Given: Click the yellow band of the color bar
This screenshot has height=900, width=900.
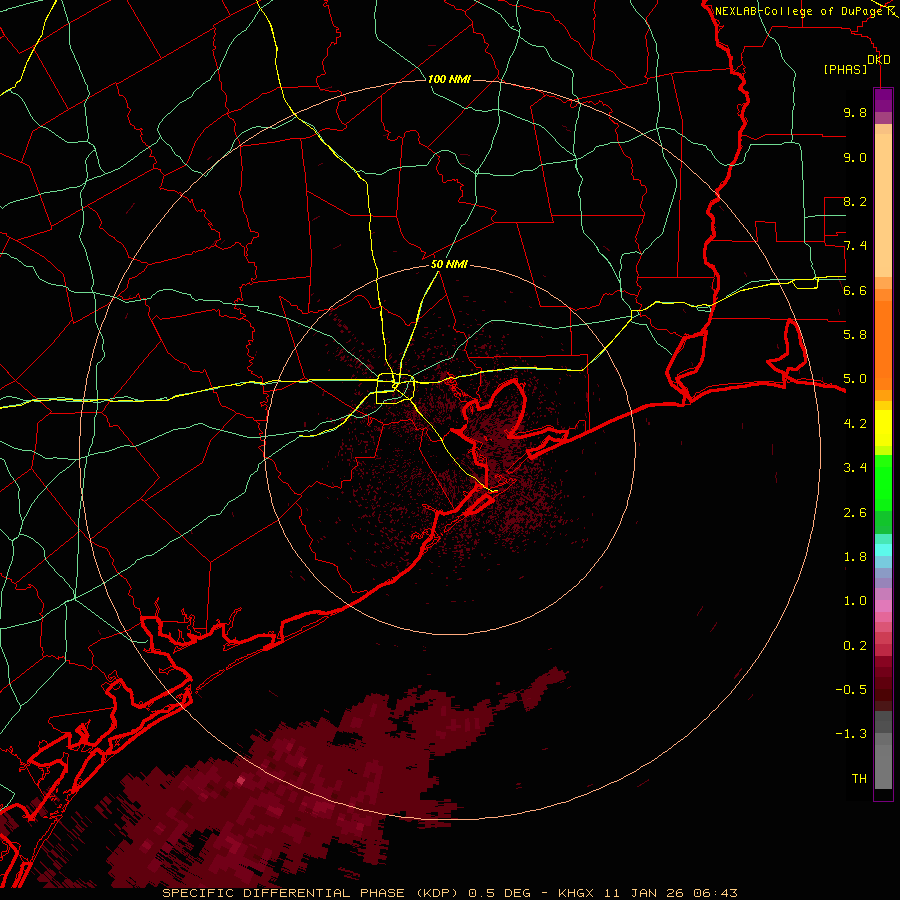Looking at the screenshot, I should [883, 428].
